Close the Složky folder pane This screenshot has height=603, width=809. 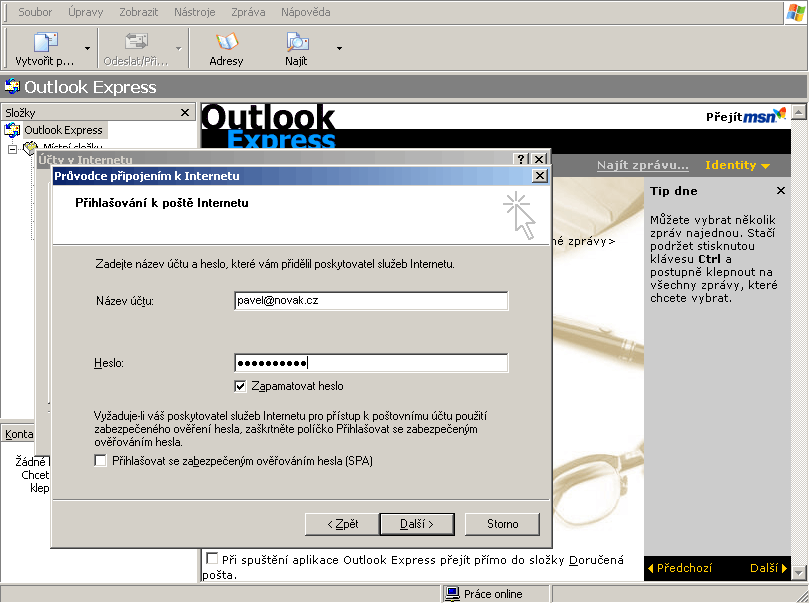point(185,112)
